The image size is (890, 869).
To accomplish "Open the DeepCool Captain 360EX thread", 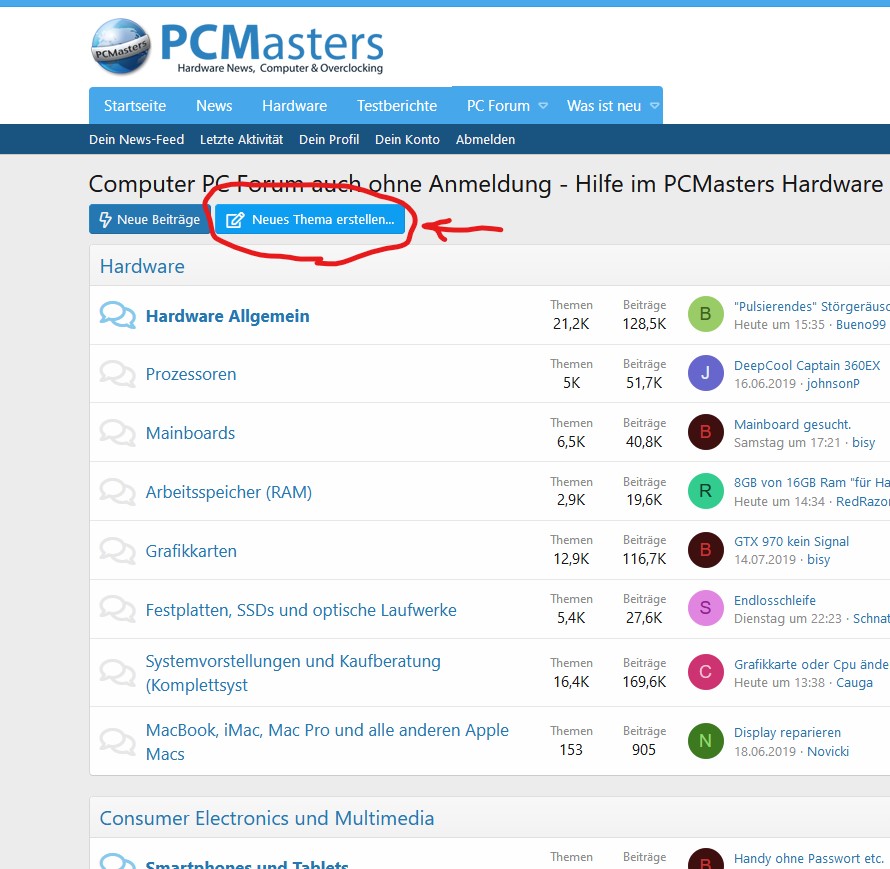I will coord(807,366).
